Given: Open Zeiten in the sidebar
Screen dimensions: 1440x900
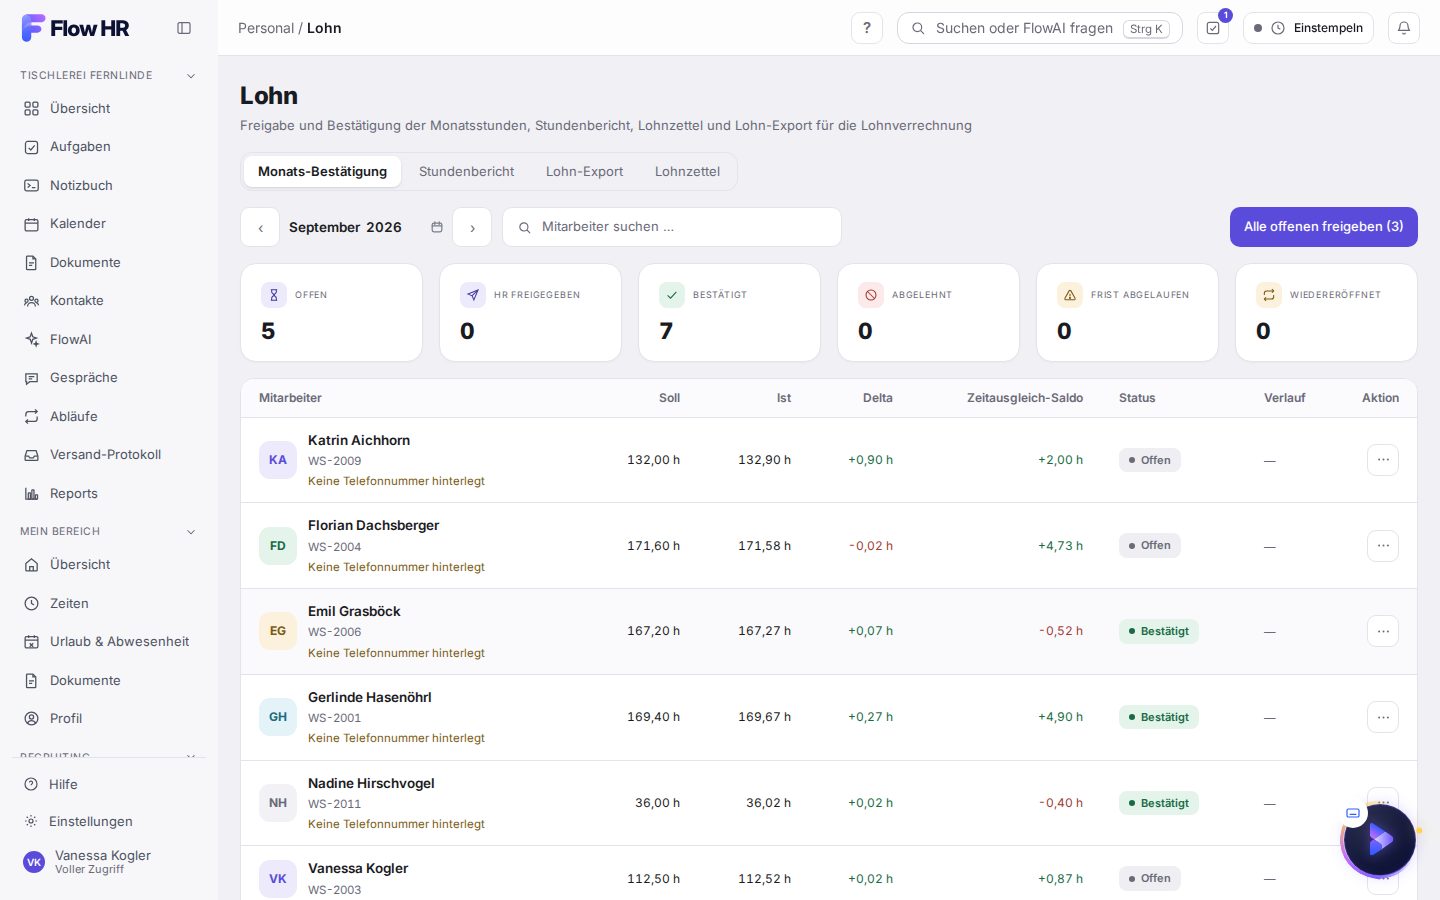Looking at the screenshot, I should coord(108,603).
